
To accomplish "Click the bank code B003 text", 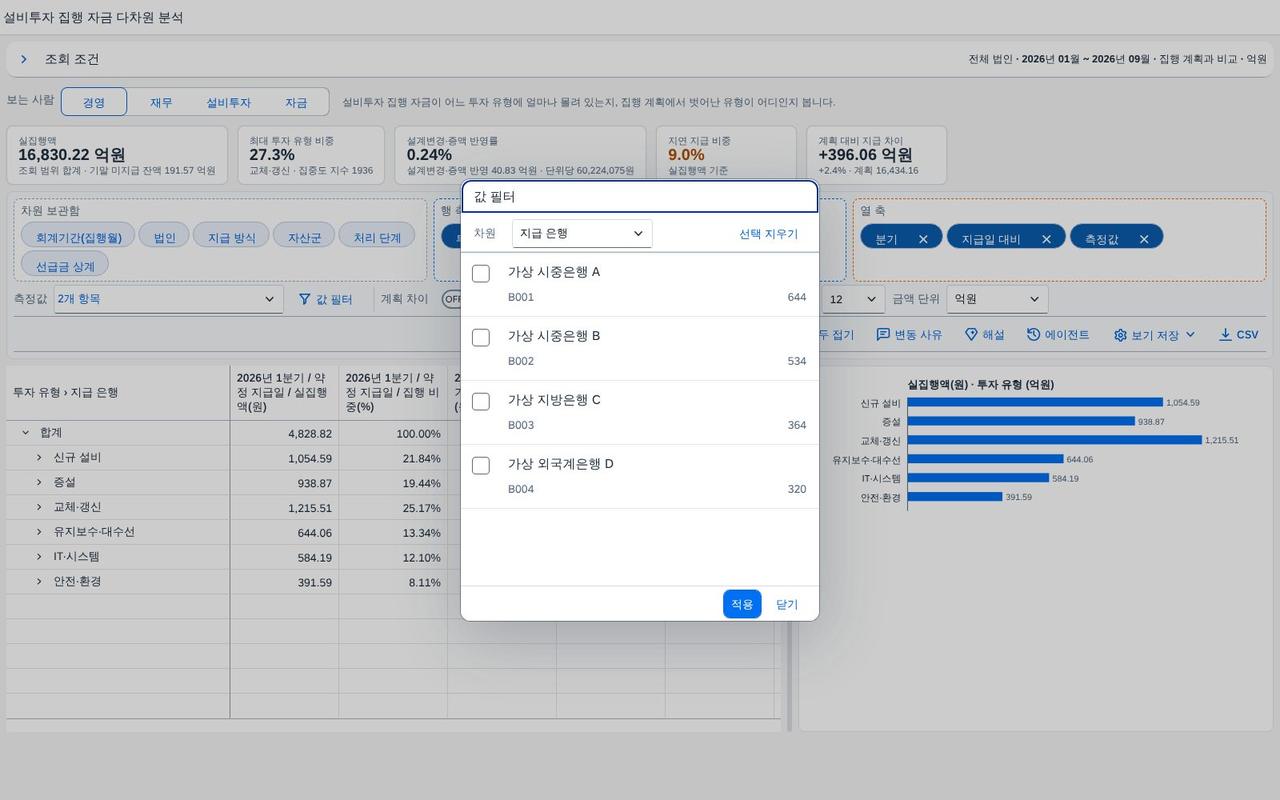I will pyautogui.click(x=521, y=425).
